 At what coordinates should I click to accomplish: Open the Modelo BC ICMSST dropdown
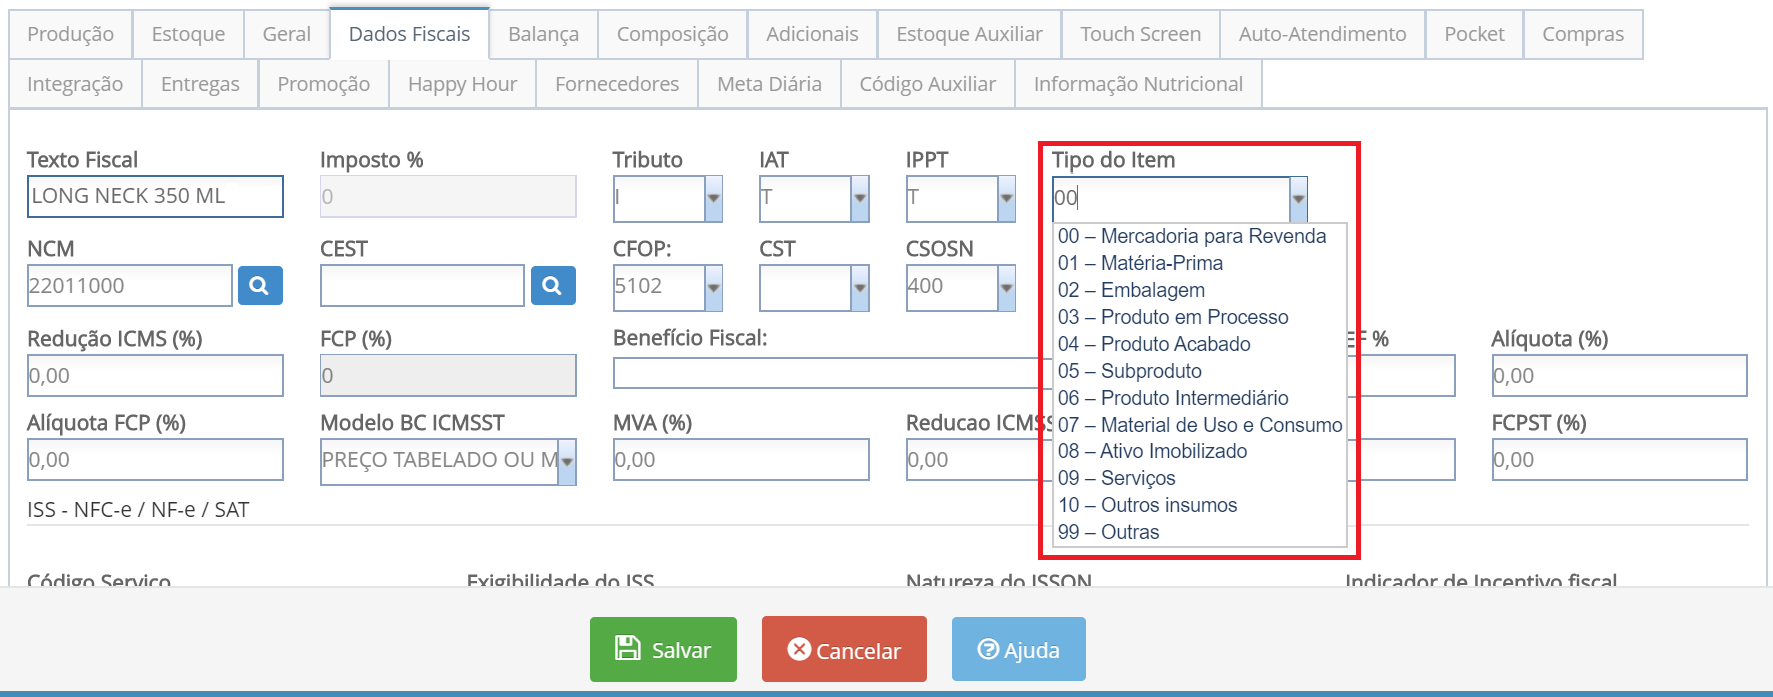pos(567,462)
